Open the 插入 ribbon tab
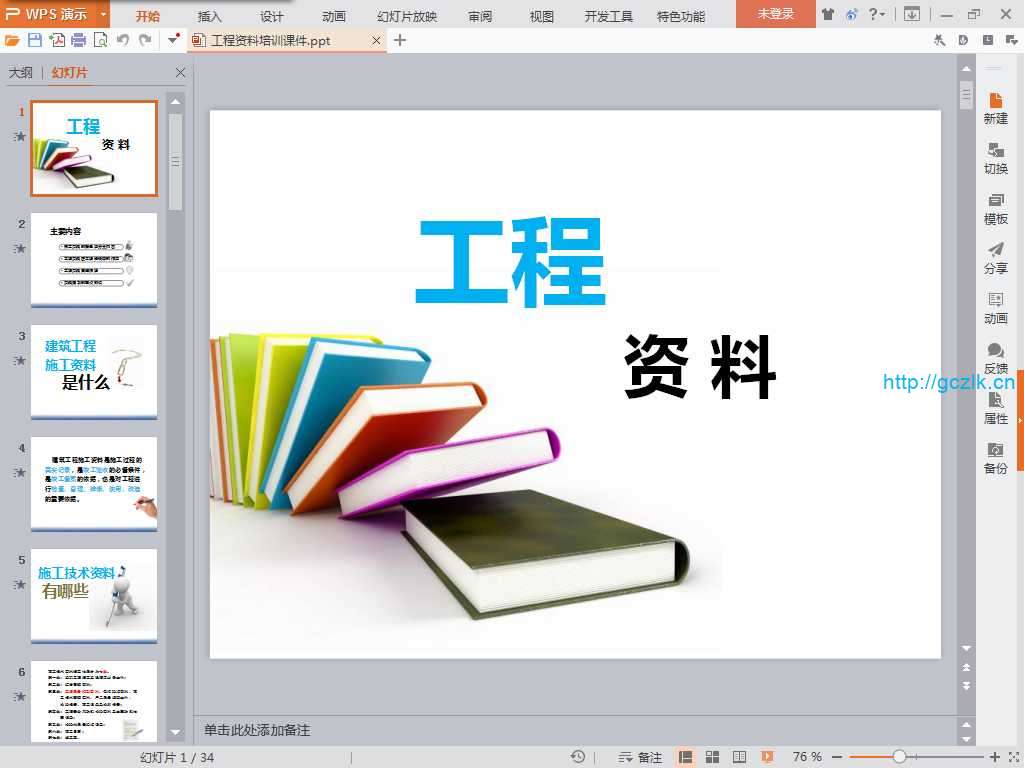The image size is (1024, 768). coord(210,16)
